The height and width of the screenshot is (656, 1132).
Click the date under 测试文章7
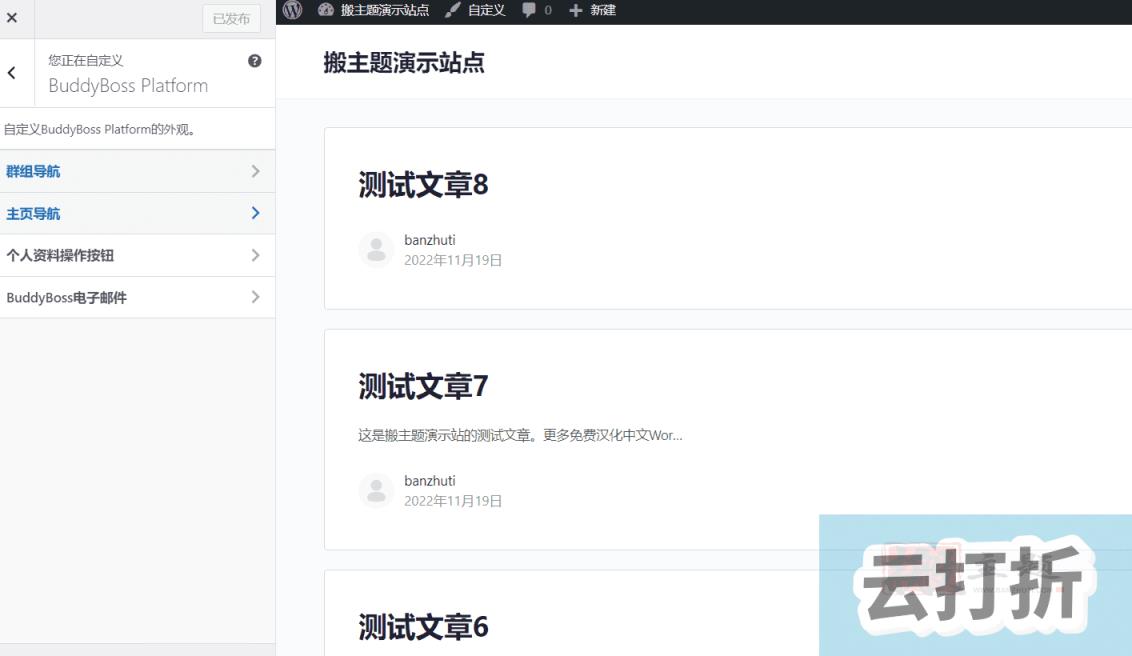tap(453, 501)
